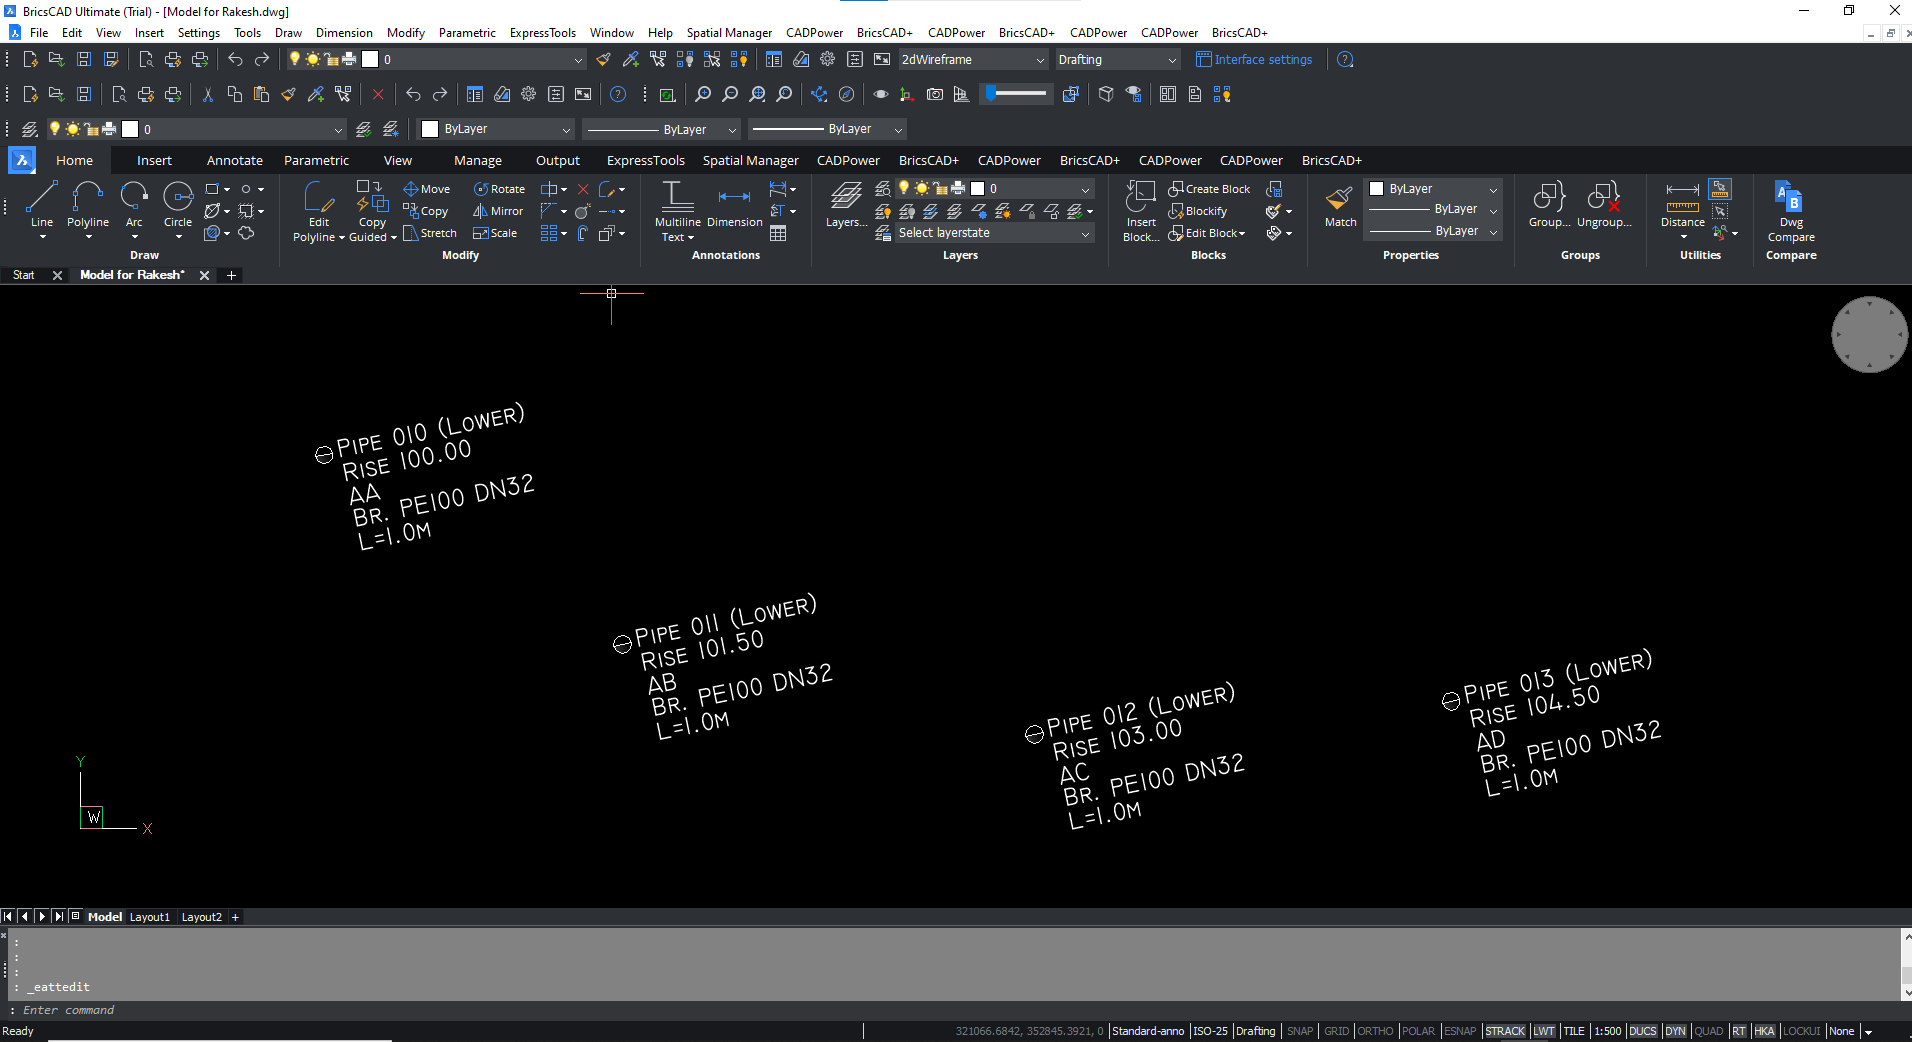This screenshot has height=1042, width=1912.
Task: Open the Circle tool
Action: coord(178,207)
